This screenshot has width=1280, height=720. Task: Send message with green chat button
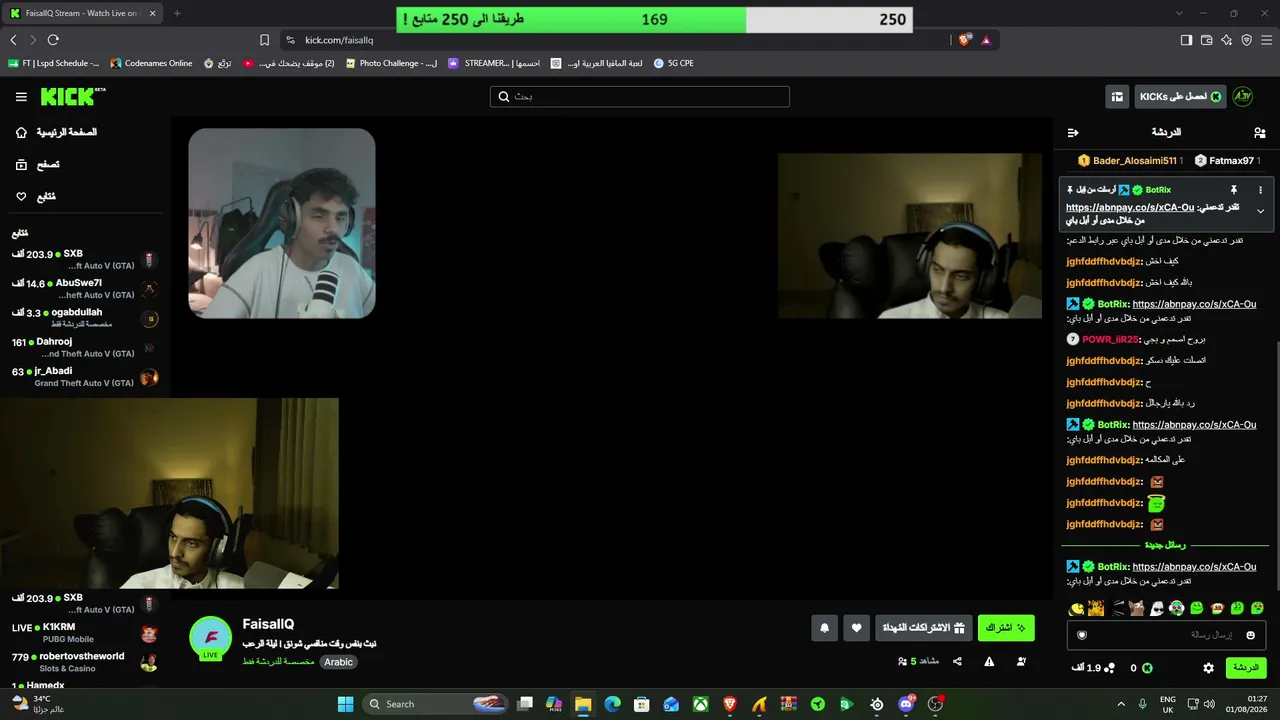pyautogui.click(x=1246, y=668)
